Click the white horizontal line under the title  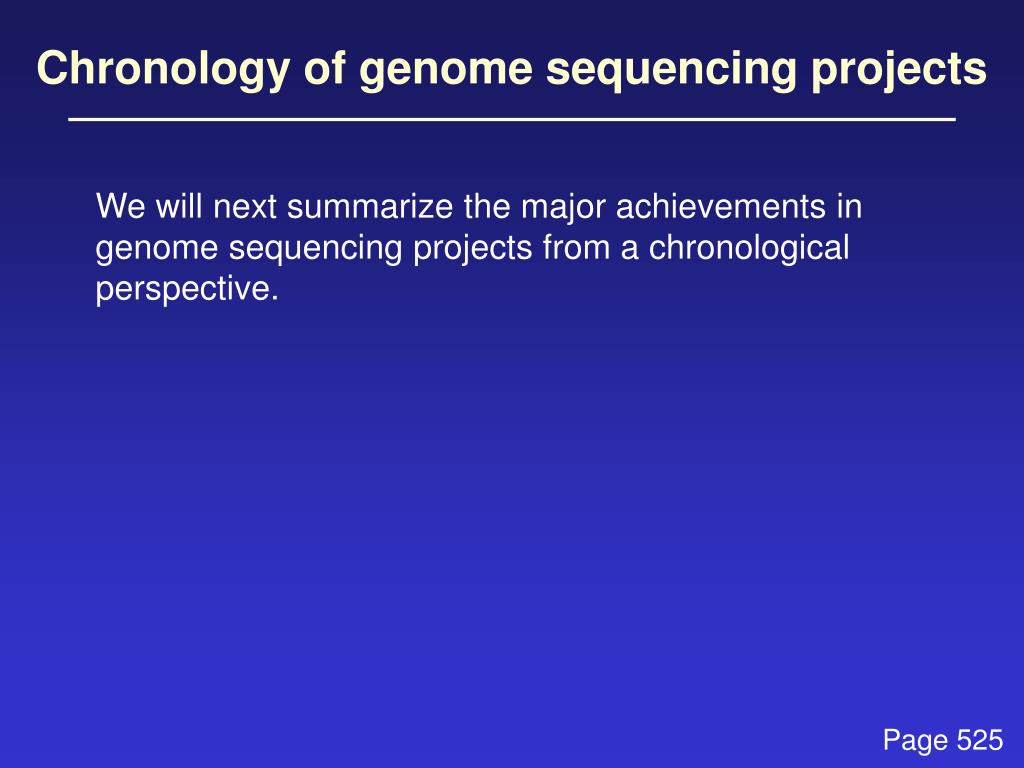[512, 120]
